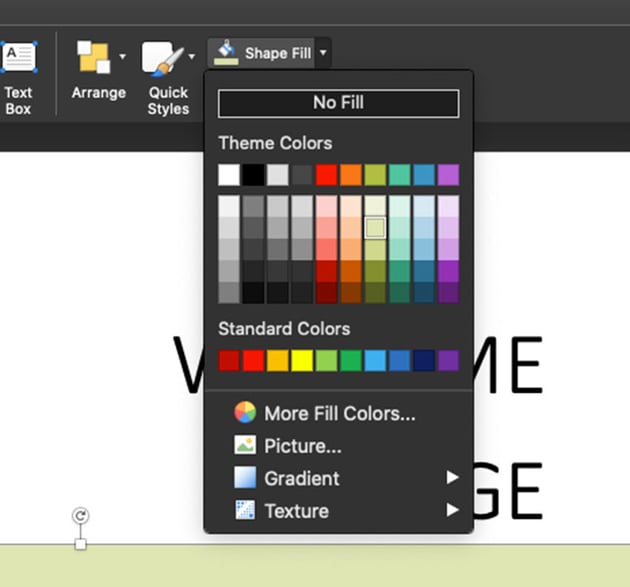Click the Picture fill icon
Screen dimensions: 630x587
click(245, 446)
